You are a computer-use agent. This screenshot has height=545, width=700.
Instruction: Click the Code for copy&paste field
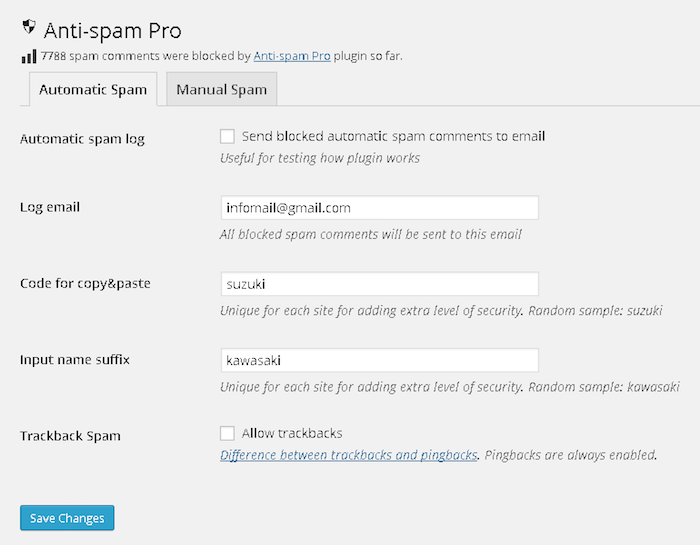tap(379, 284)
